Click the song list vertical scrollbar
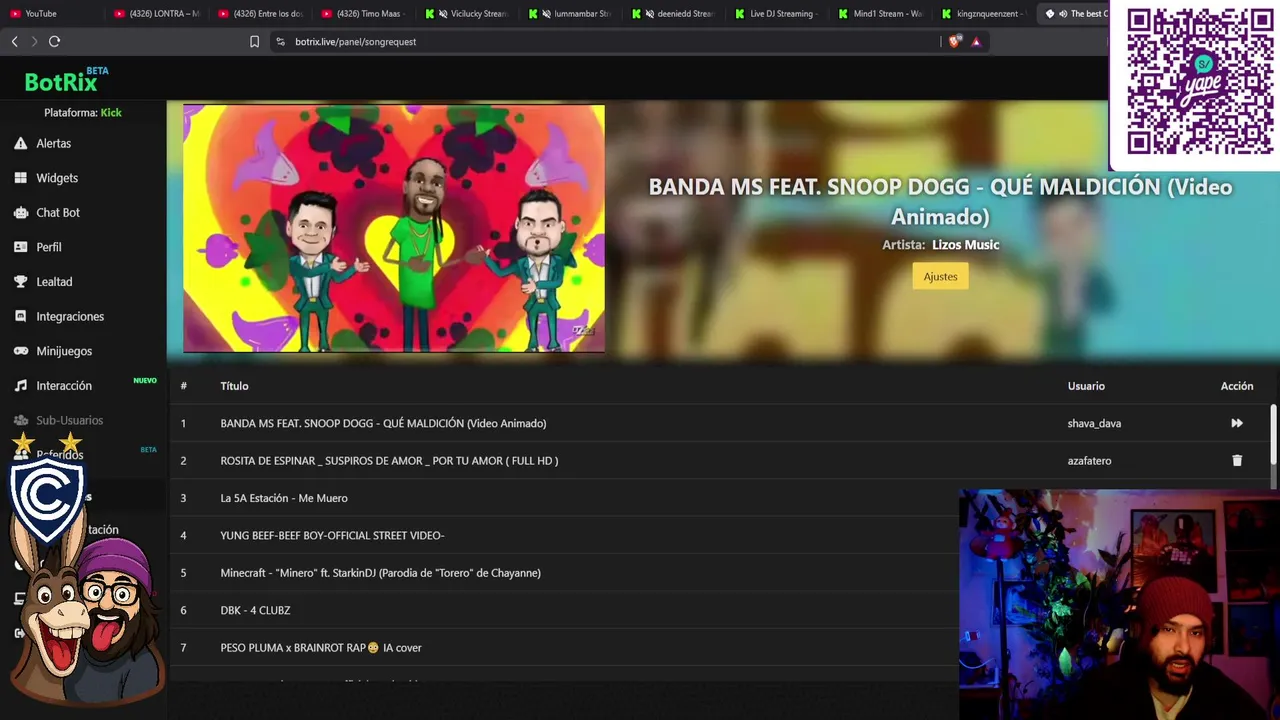 (1273, 435)
